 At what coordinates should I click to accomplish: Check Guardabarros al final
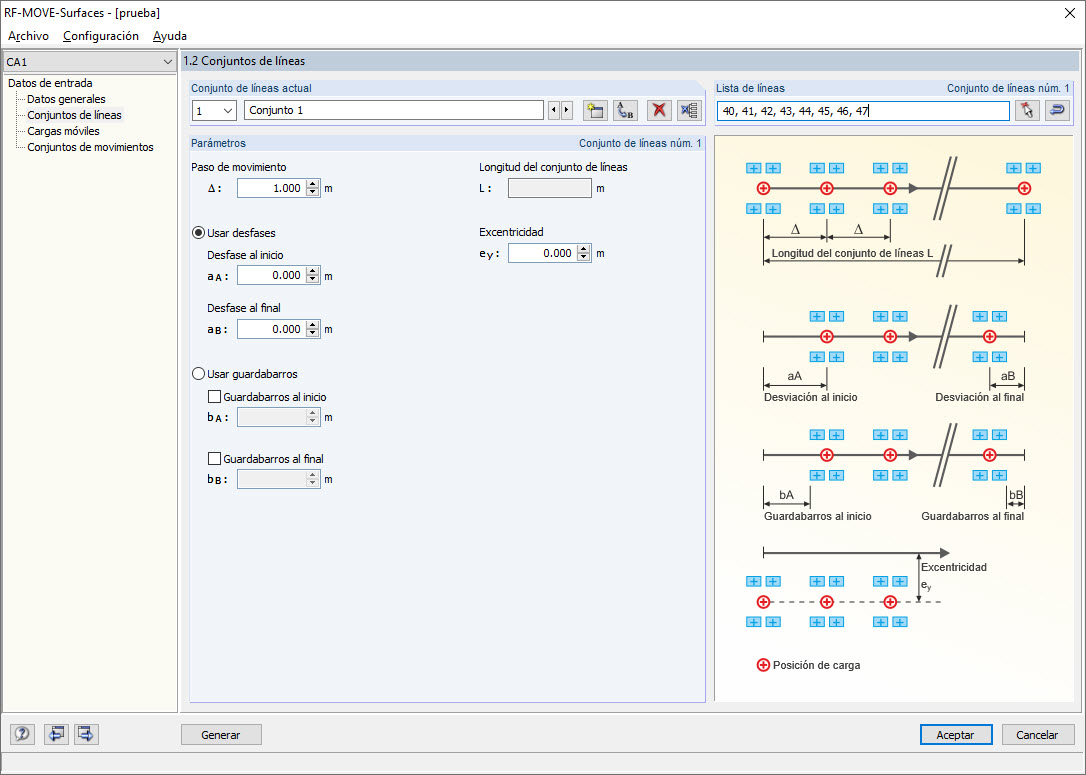[215, 458]
